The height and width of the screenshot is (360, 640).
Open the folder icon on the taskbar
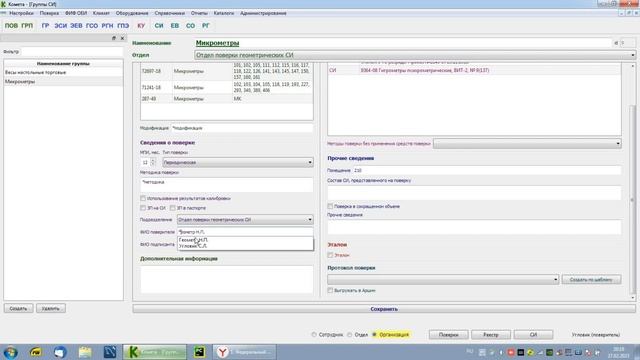point(85,352)
